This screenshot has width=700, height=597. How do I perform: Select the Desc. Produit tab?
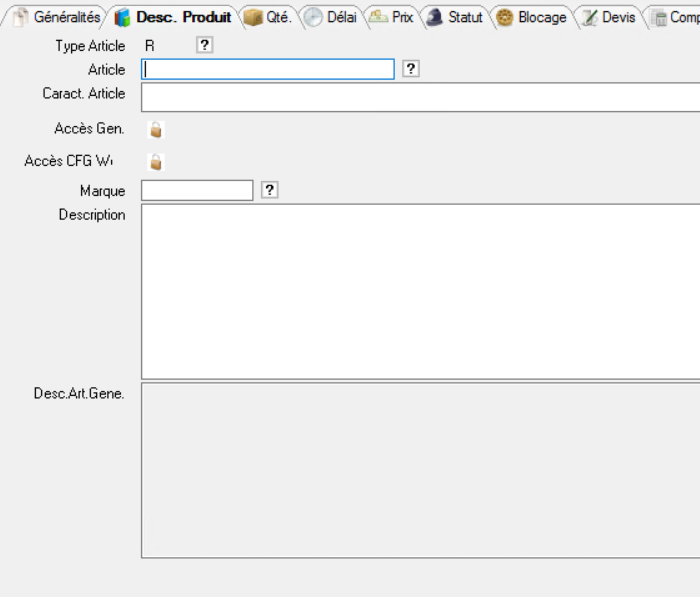click(x=173, y=17)
